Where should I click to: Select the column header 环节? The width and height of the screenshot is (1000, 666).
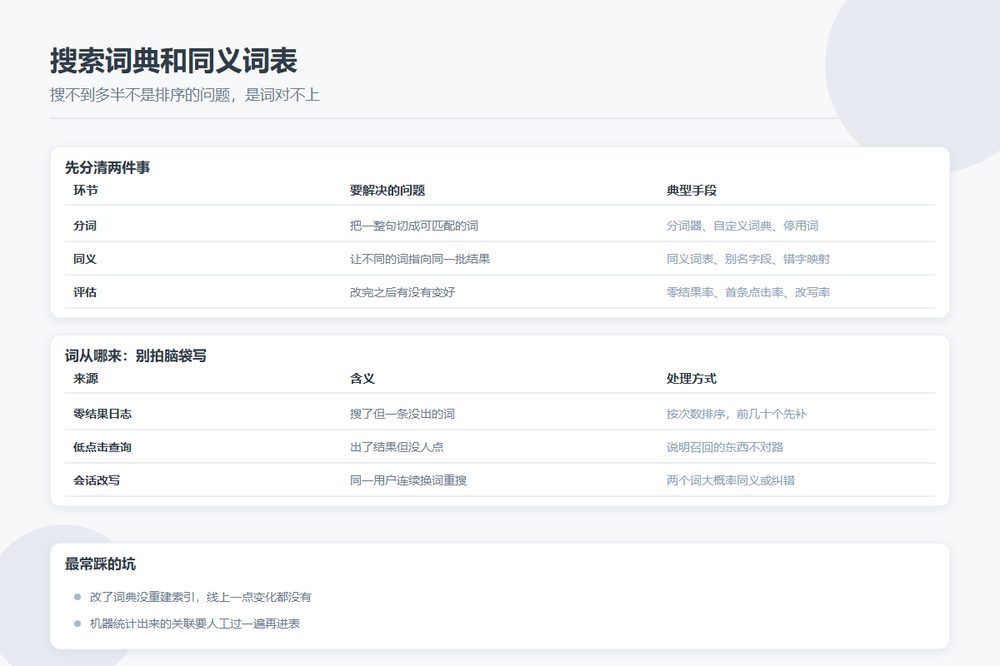pos(85,190)
